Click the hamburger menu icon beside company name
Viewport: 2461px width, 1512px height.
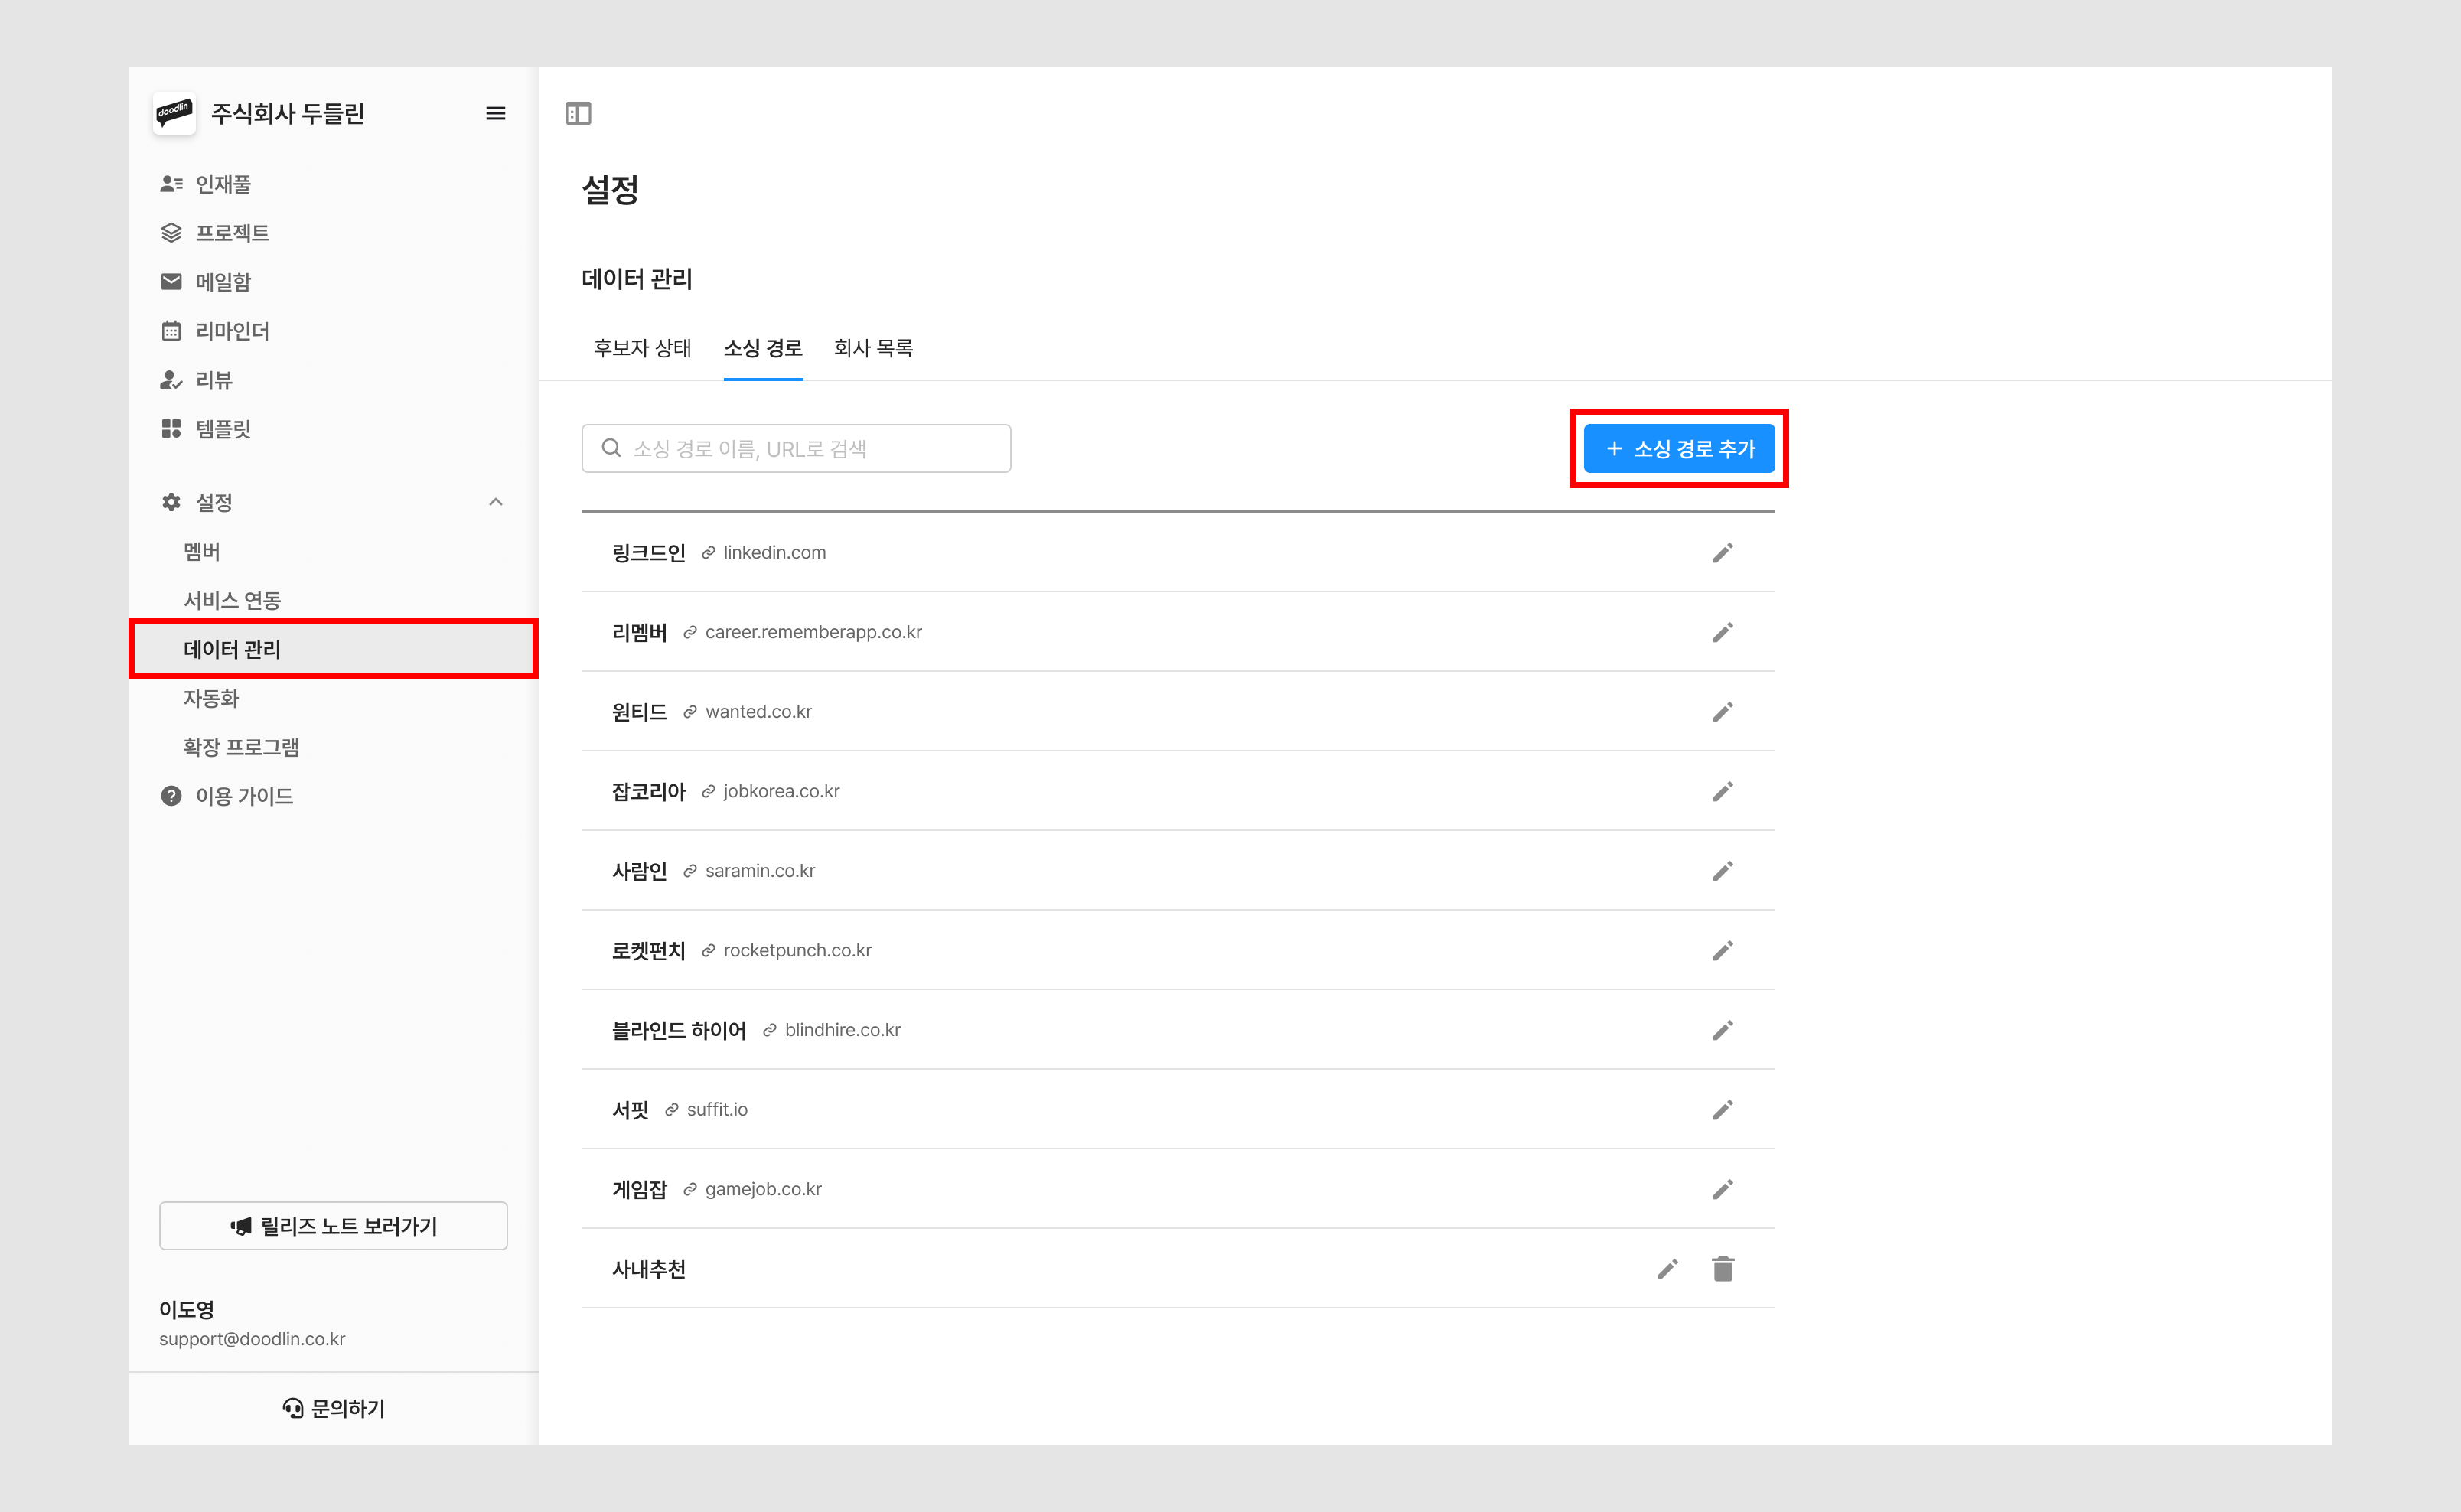[495, 114]
